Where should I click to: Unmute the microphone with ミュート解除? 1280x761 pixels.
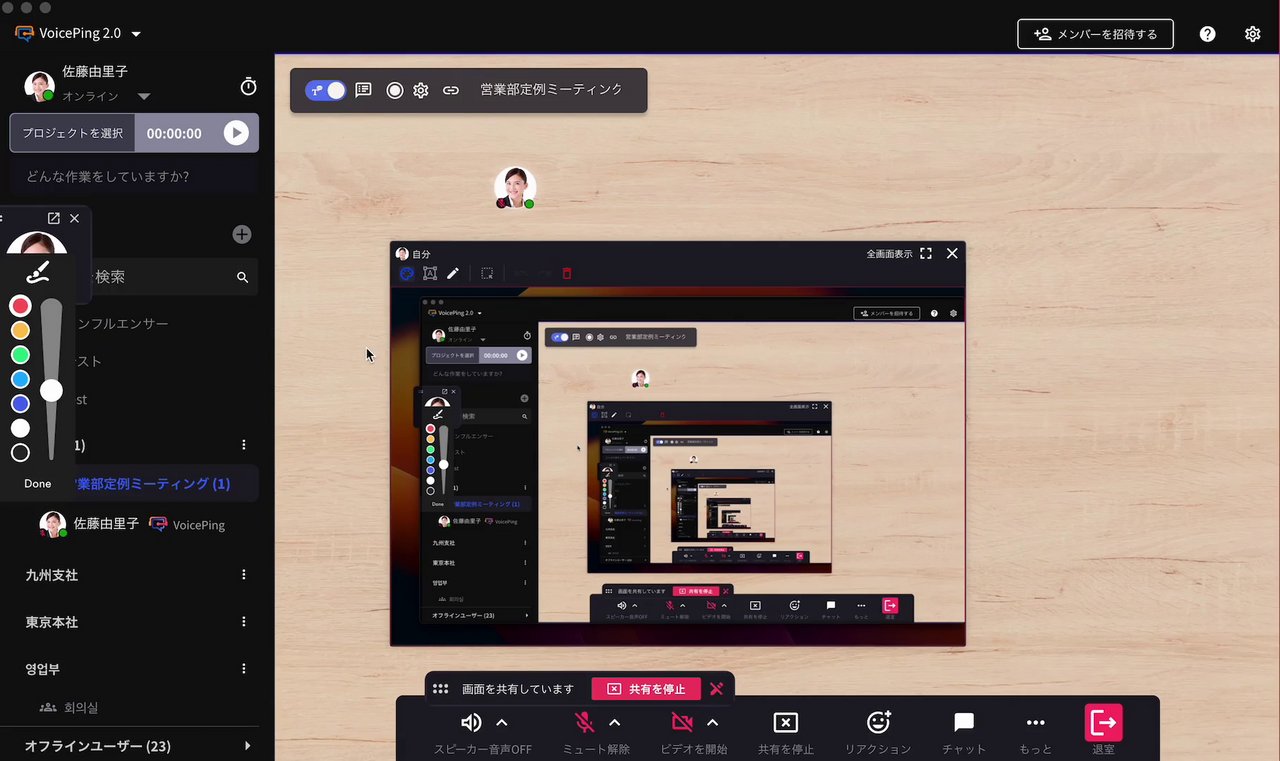[585, 723]
